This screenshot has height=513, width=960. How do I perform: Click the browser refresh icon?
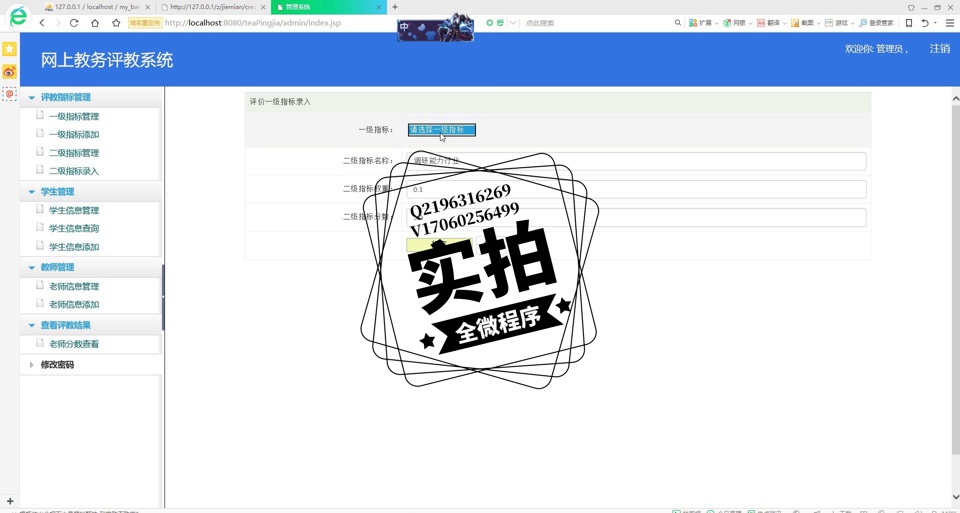tap(74, 23)
